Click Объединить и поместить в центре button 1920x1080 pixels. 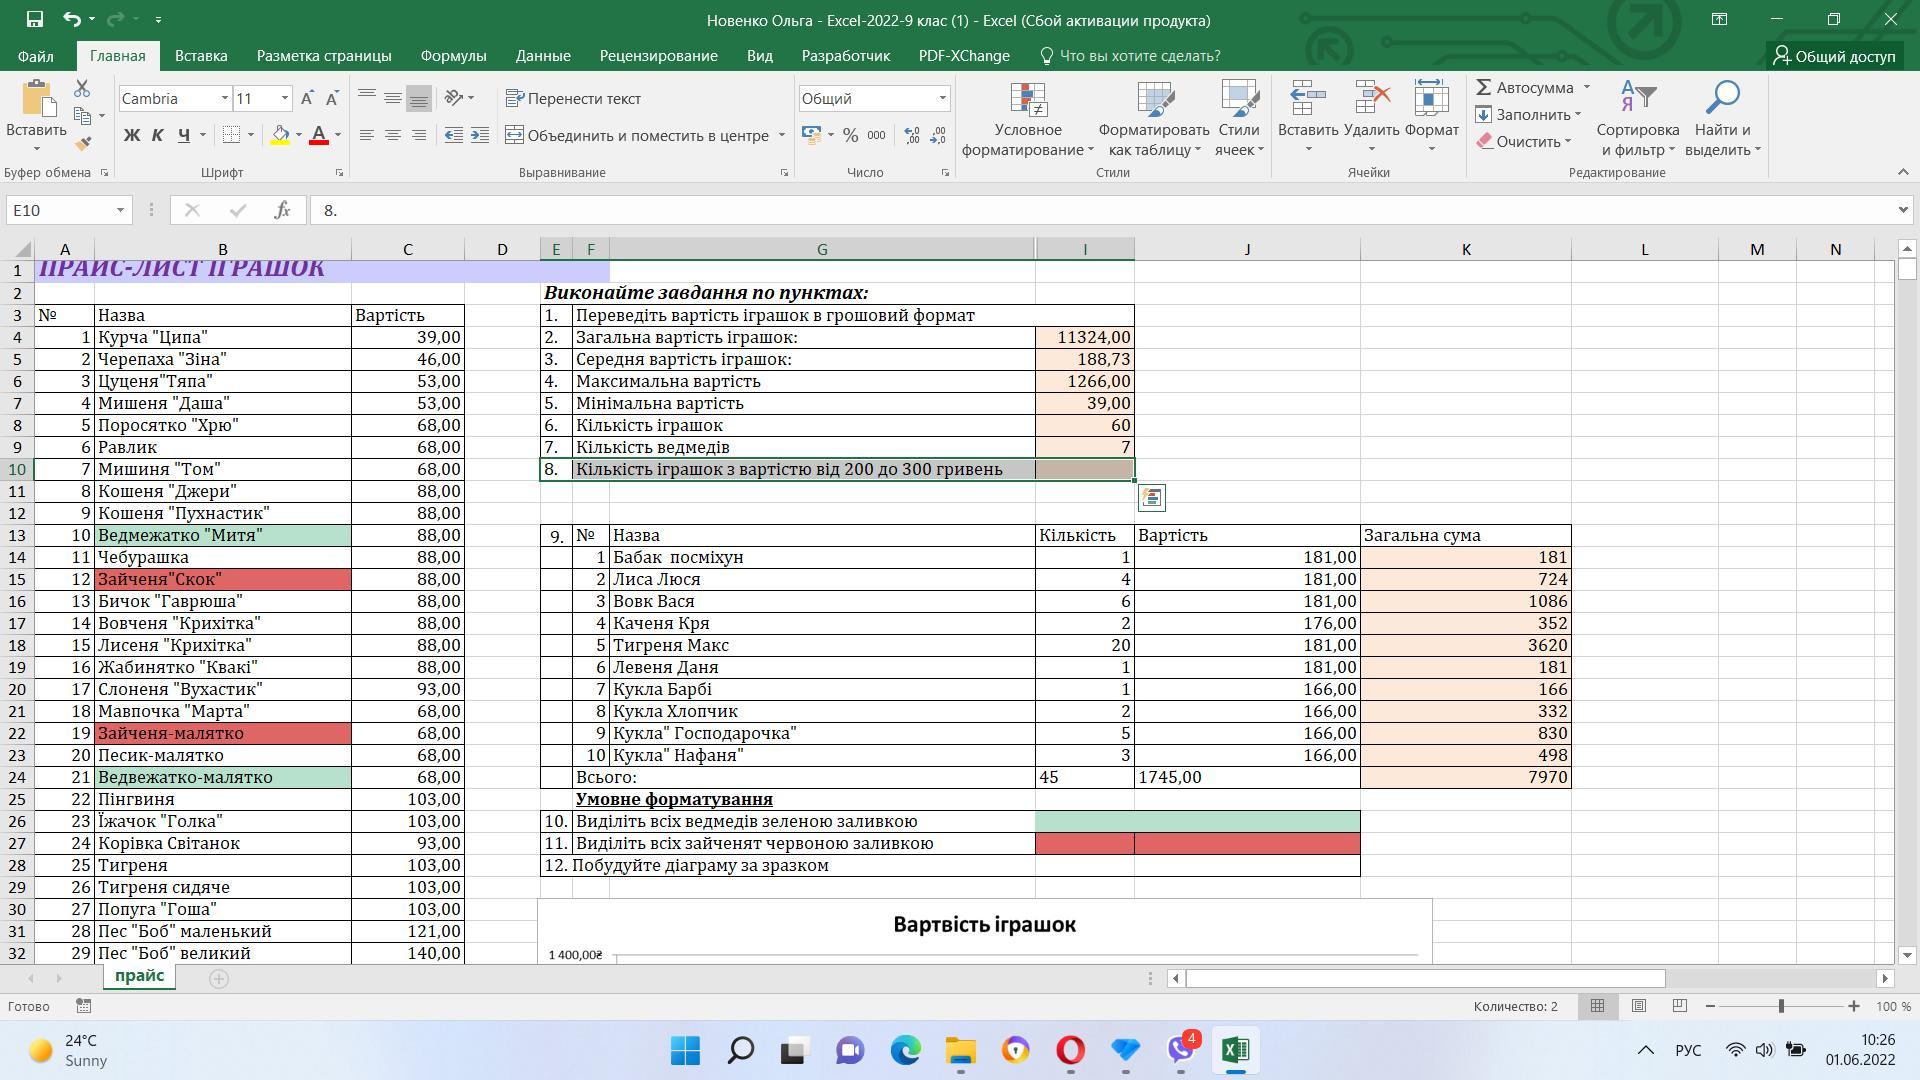[x=636, y=135]
